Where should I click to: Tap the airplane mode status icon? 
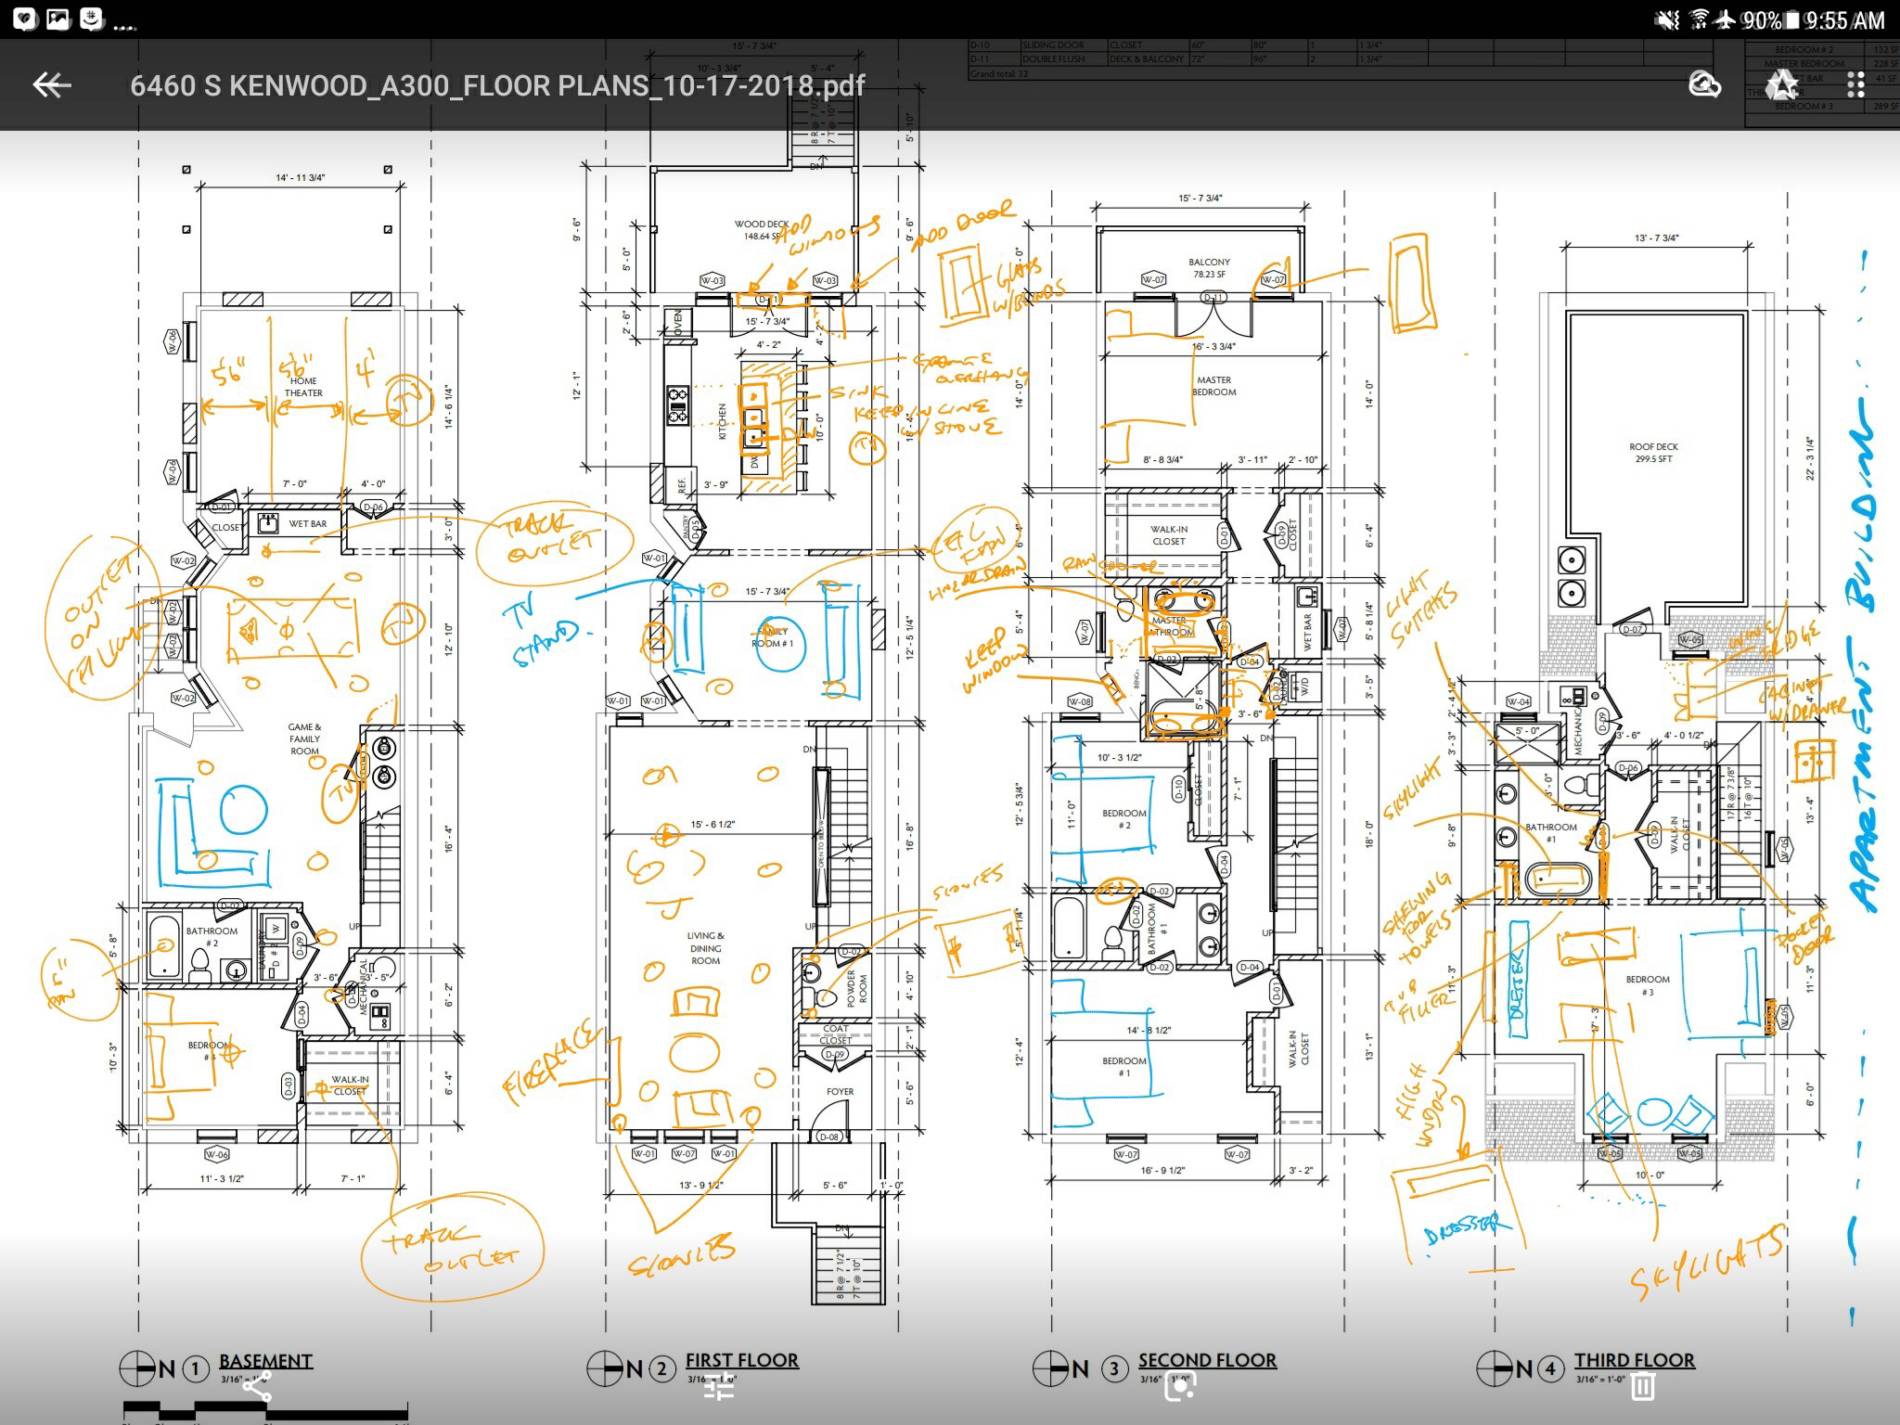[1725, 20]
